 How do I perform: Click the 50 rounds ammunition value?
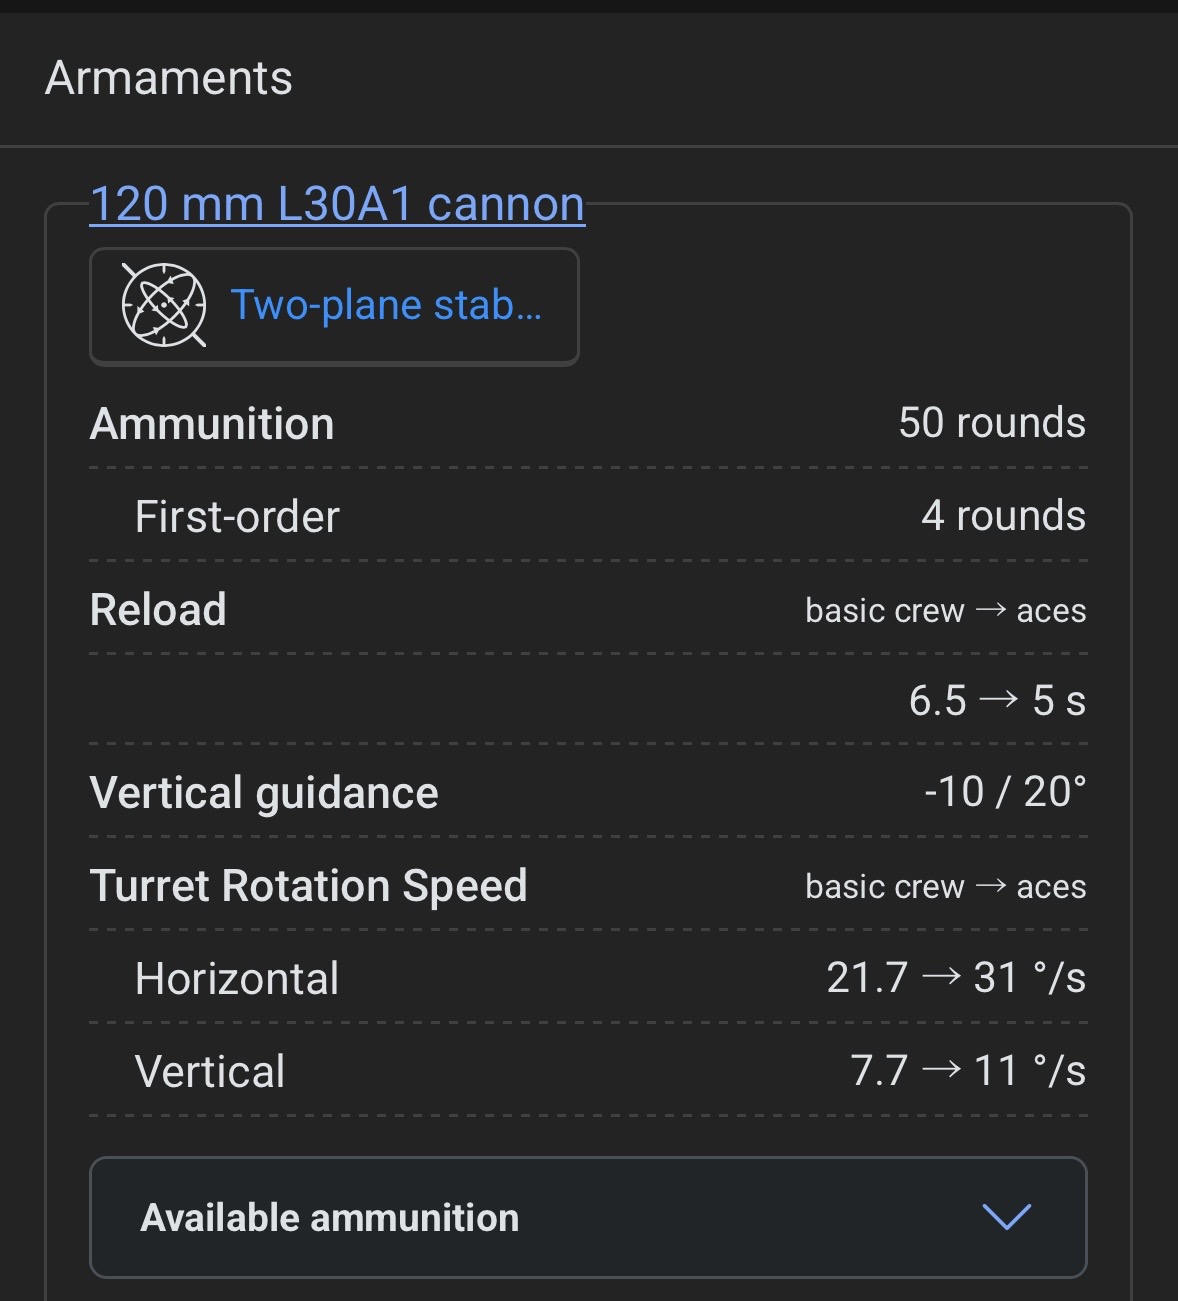point(991,423)
